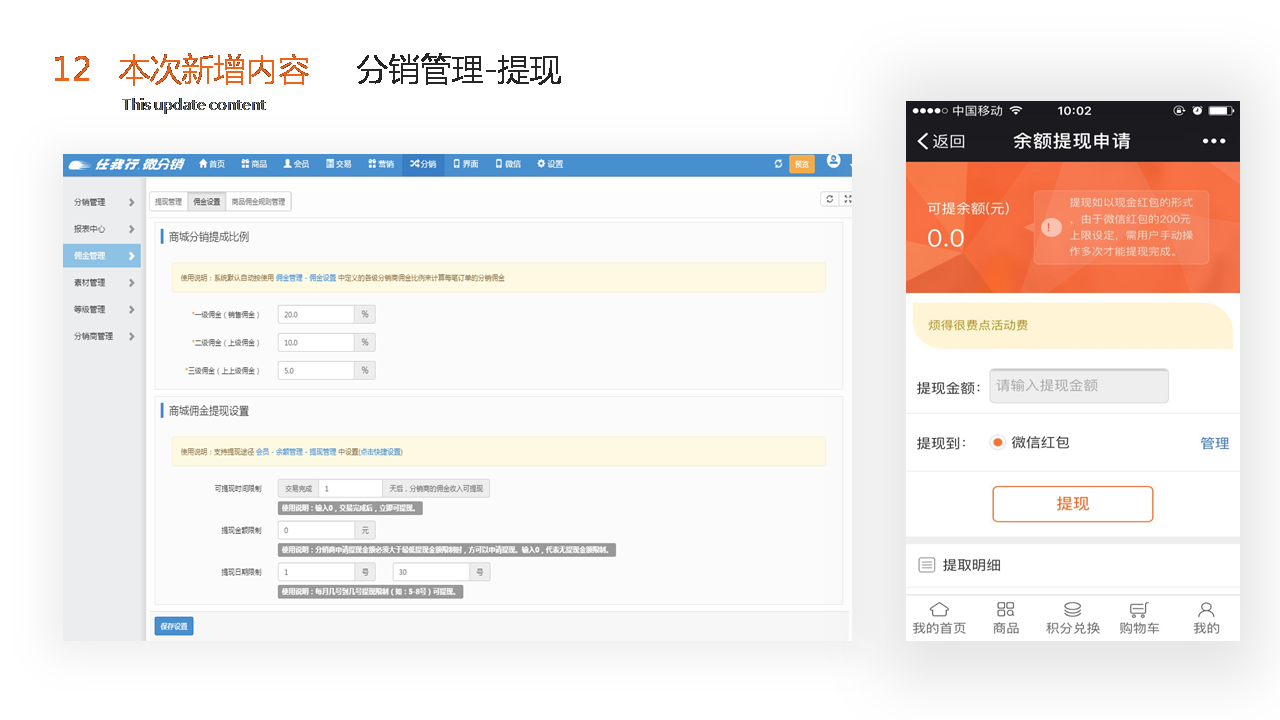Click the 保存设置 button
Screen dimensions: 1280x720
(174, 626)
